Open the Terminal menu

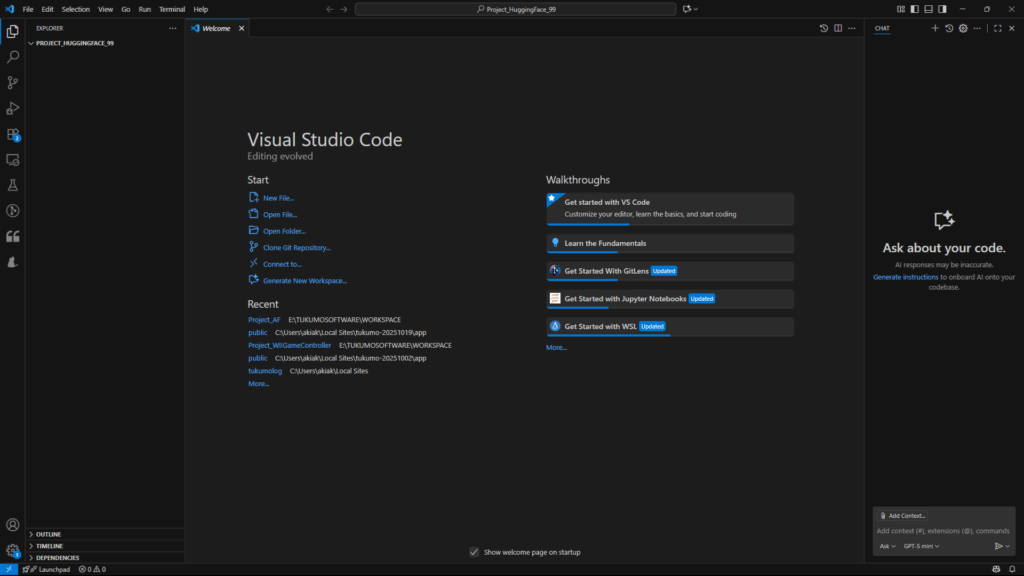pos(171,8)
